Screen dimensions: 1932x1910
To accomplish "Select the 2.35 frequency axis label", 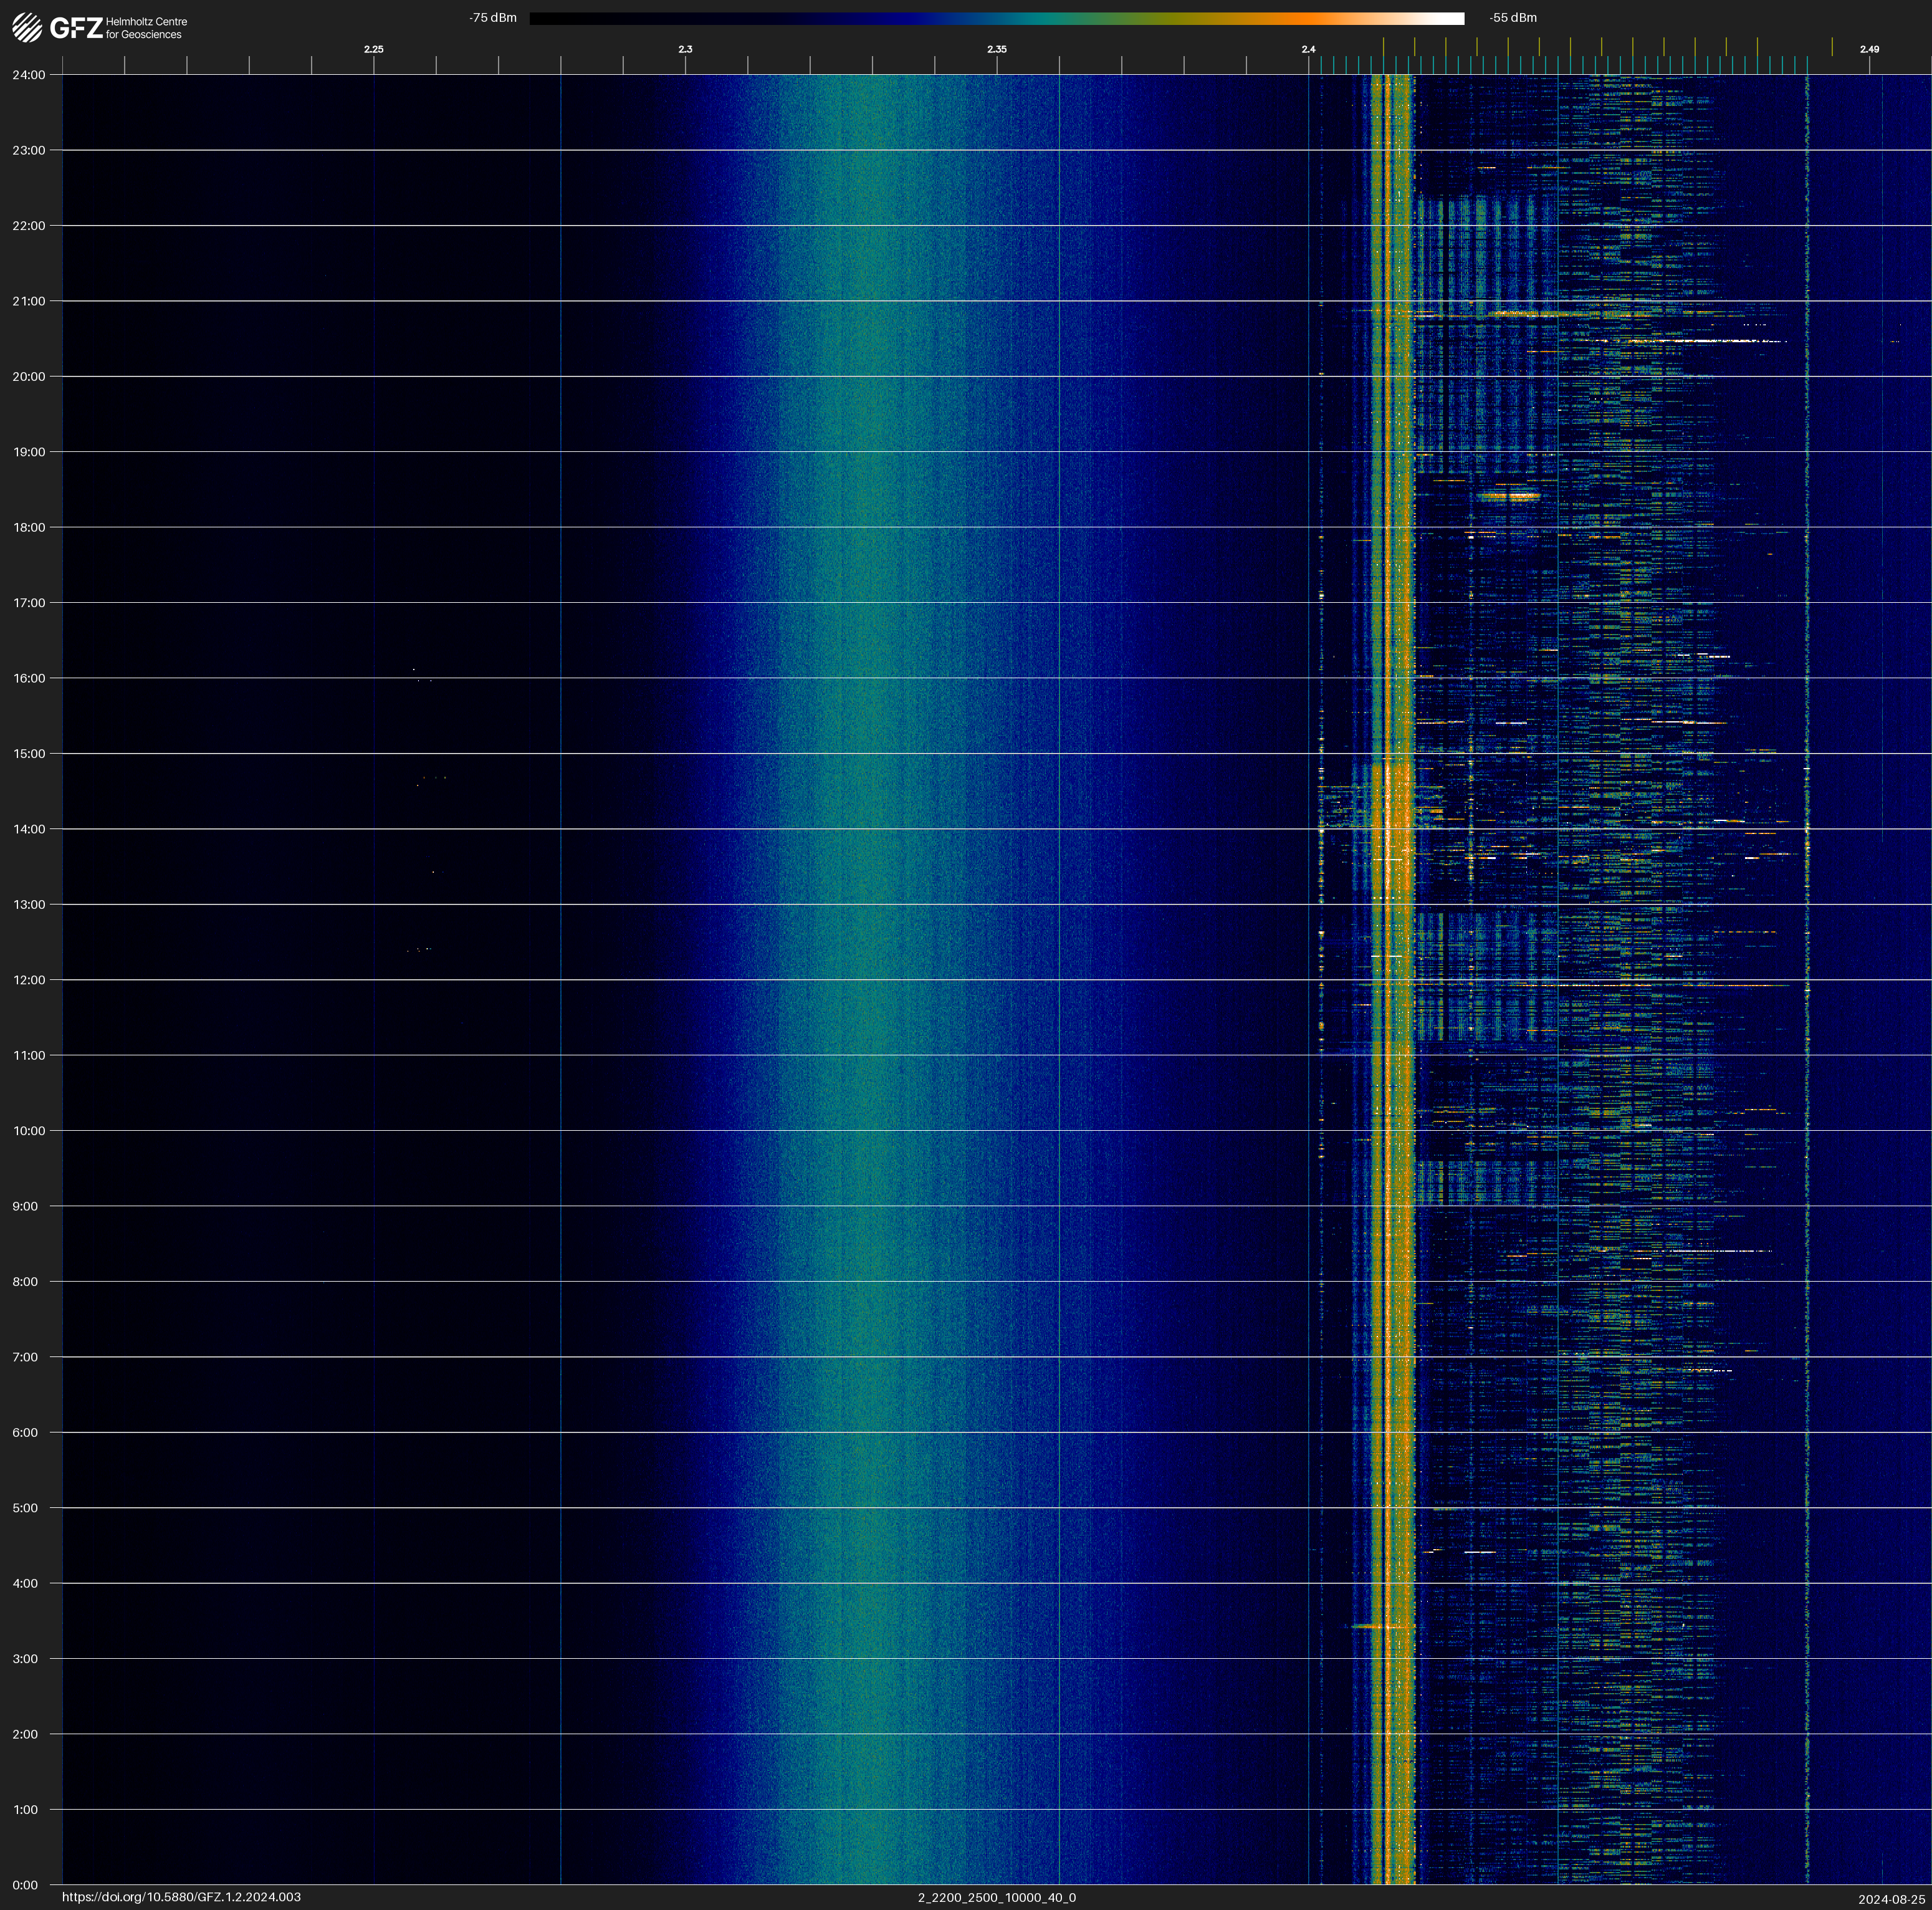I will (x=996, y=49).
